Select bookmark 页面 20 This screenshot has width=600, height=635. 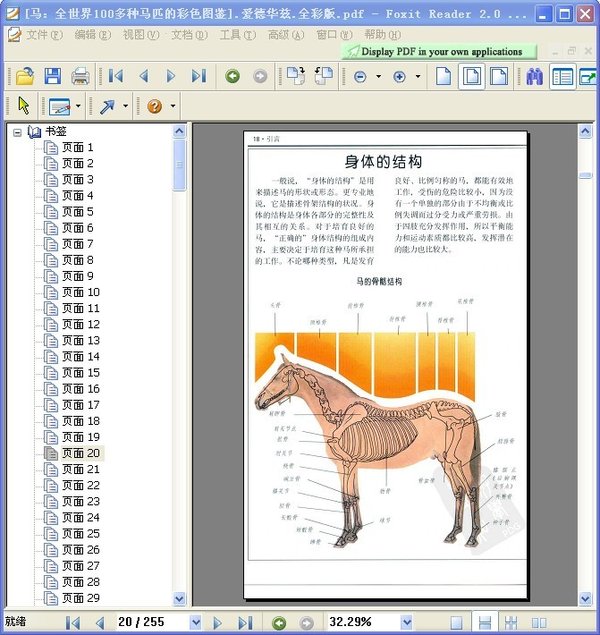(81, 453)
